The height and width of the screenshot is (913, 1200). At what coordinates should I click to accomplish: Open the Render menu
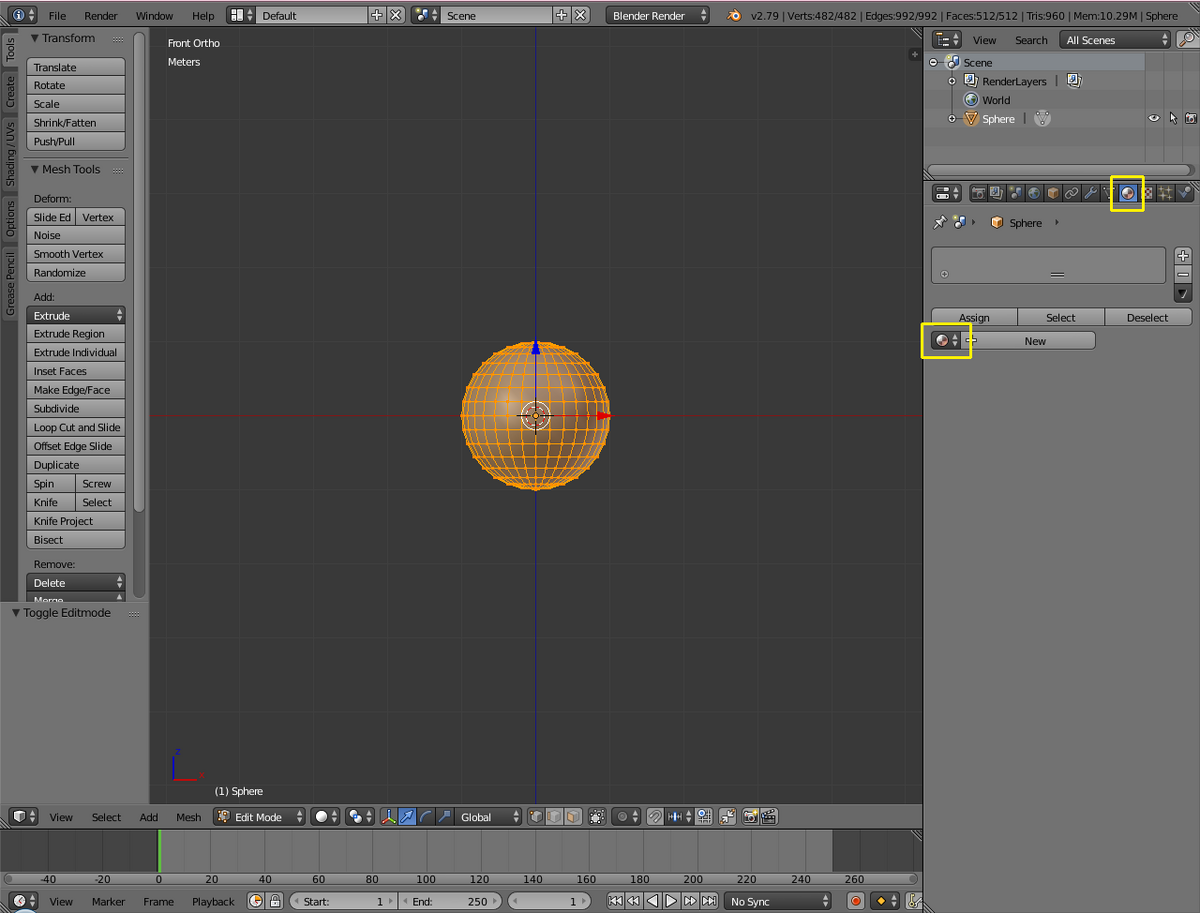click(100, 15)
